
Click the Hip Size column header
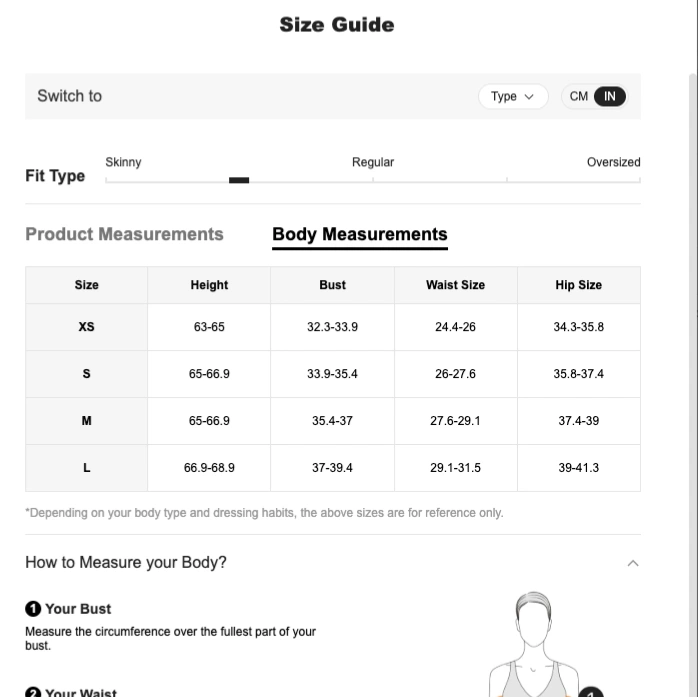579,285
